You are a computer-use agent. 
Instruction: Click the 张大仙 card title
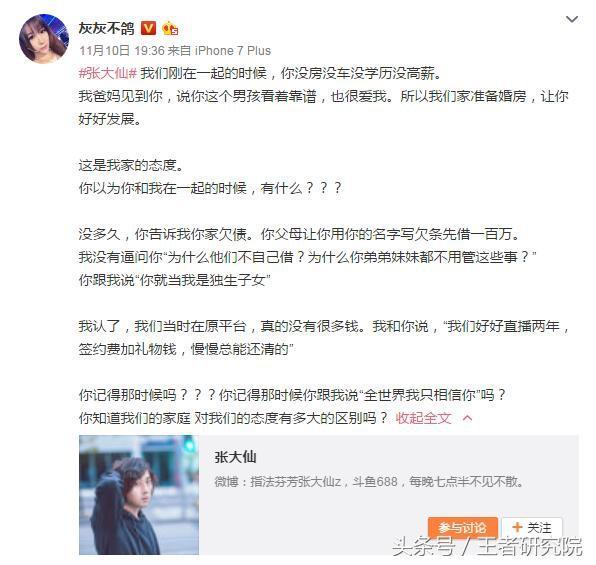coord(235,457)
